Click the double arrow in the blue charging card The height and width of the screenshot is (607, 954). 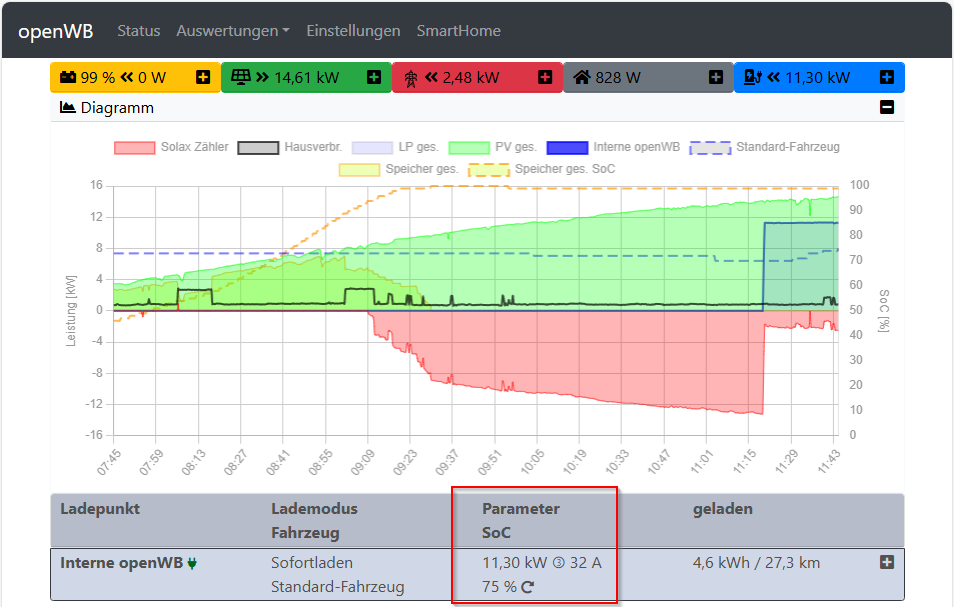coord(773,77)
